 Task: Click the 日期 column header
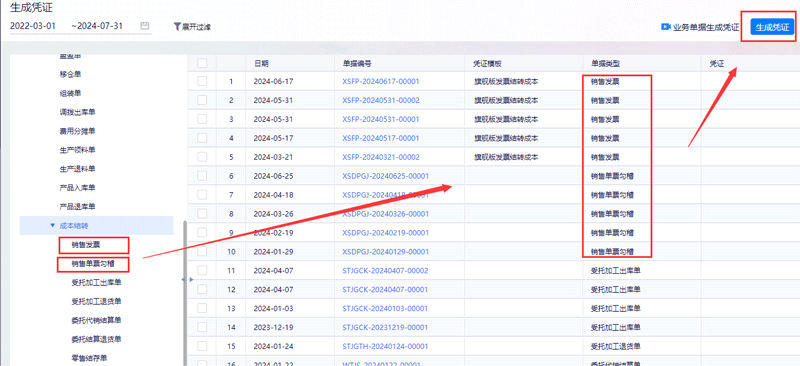coord(261,63)
